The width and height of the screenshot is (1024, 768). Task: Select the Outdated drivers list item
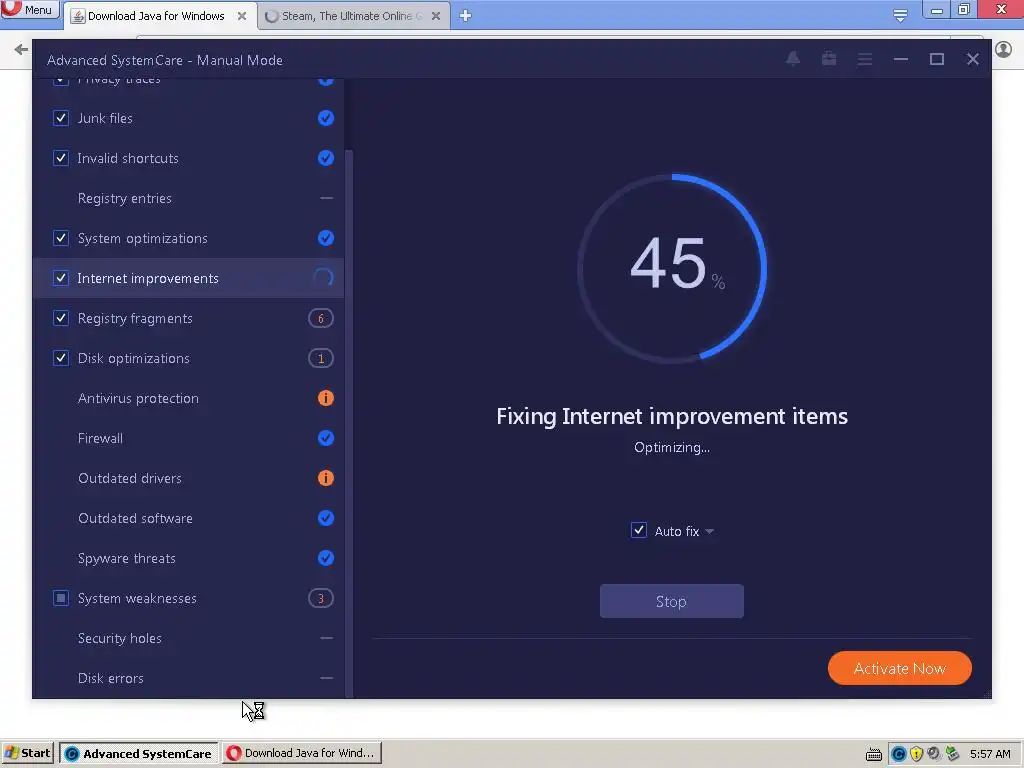(189, 478)
